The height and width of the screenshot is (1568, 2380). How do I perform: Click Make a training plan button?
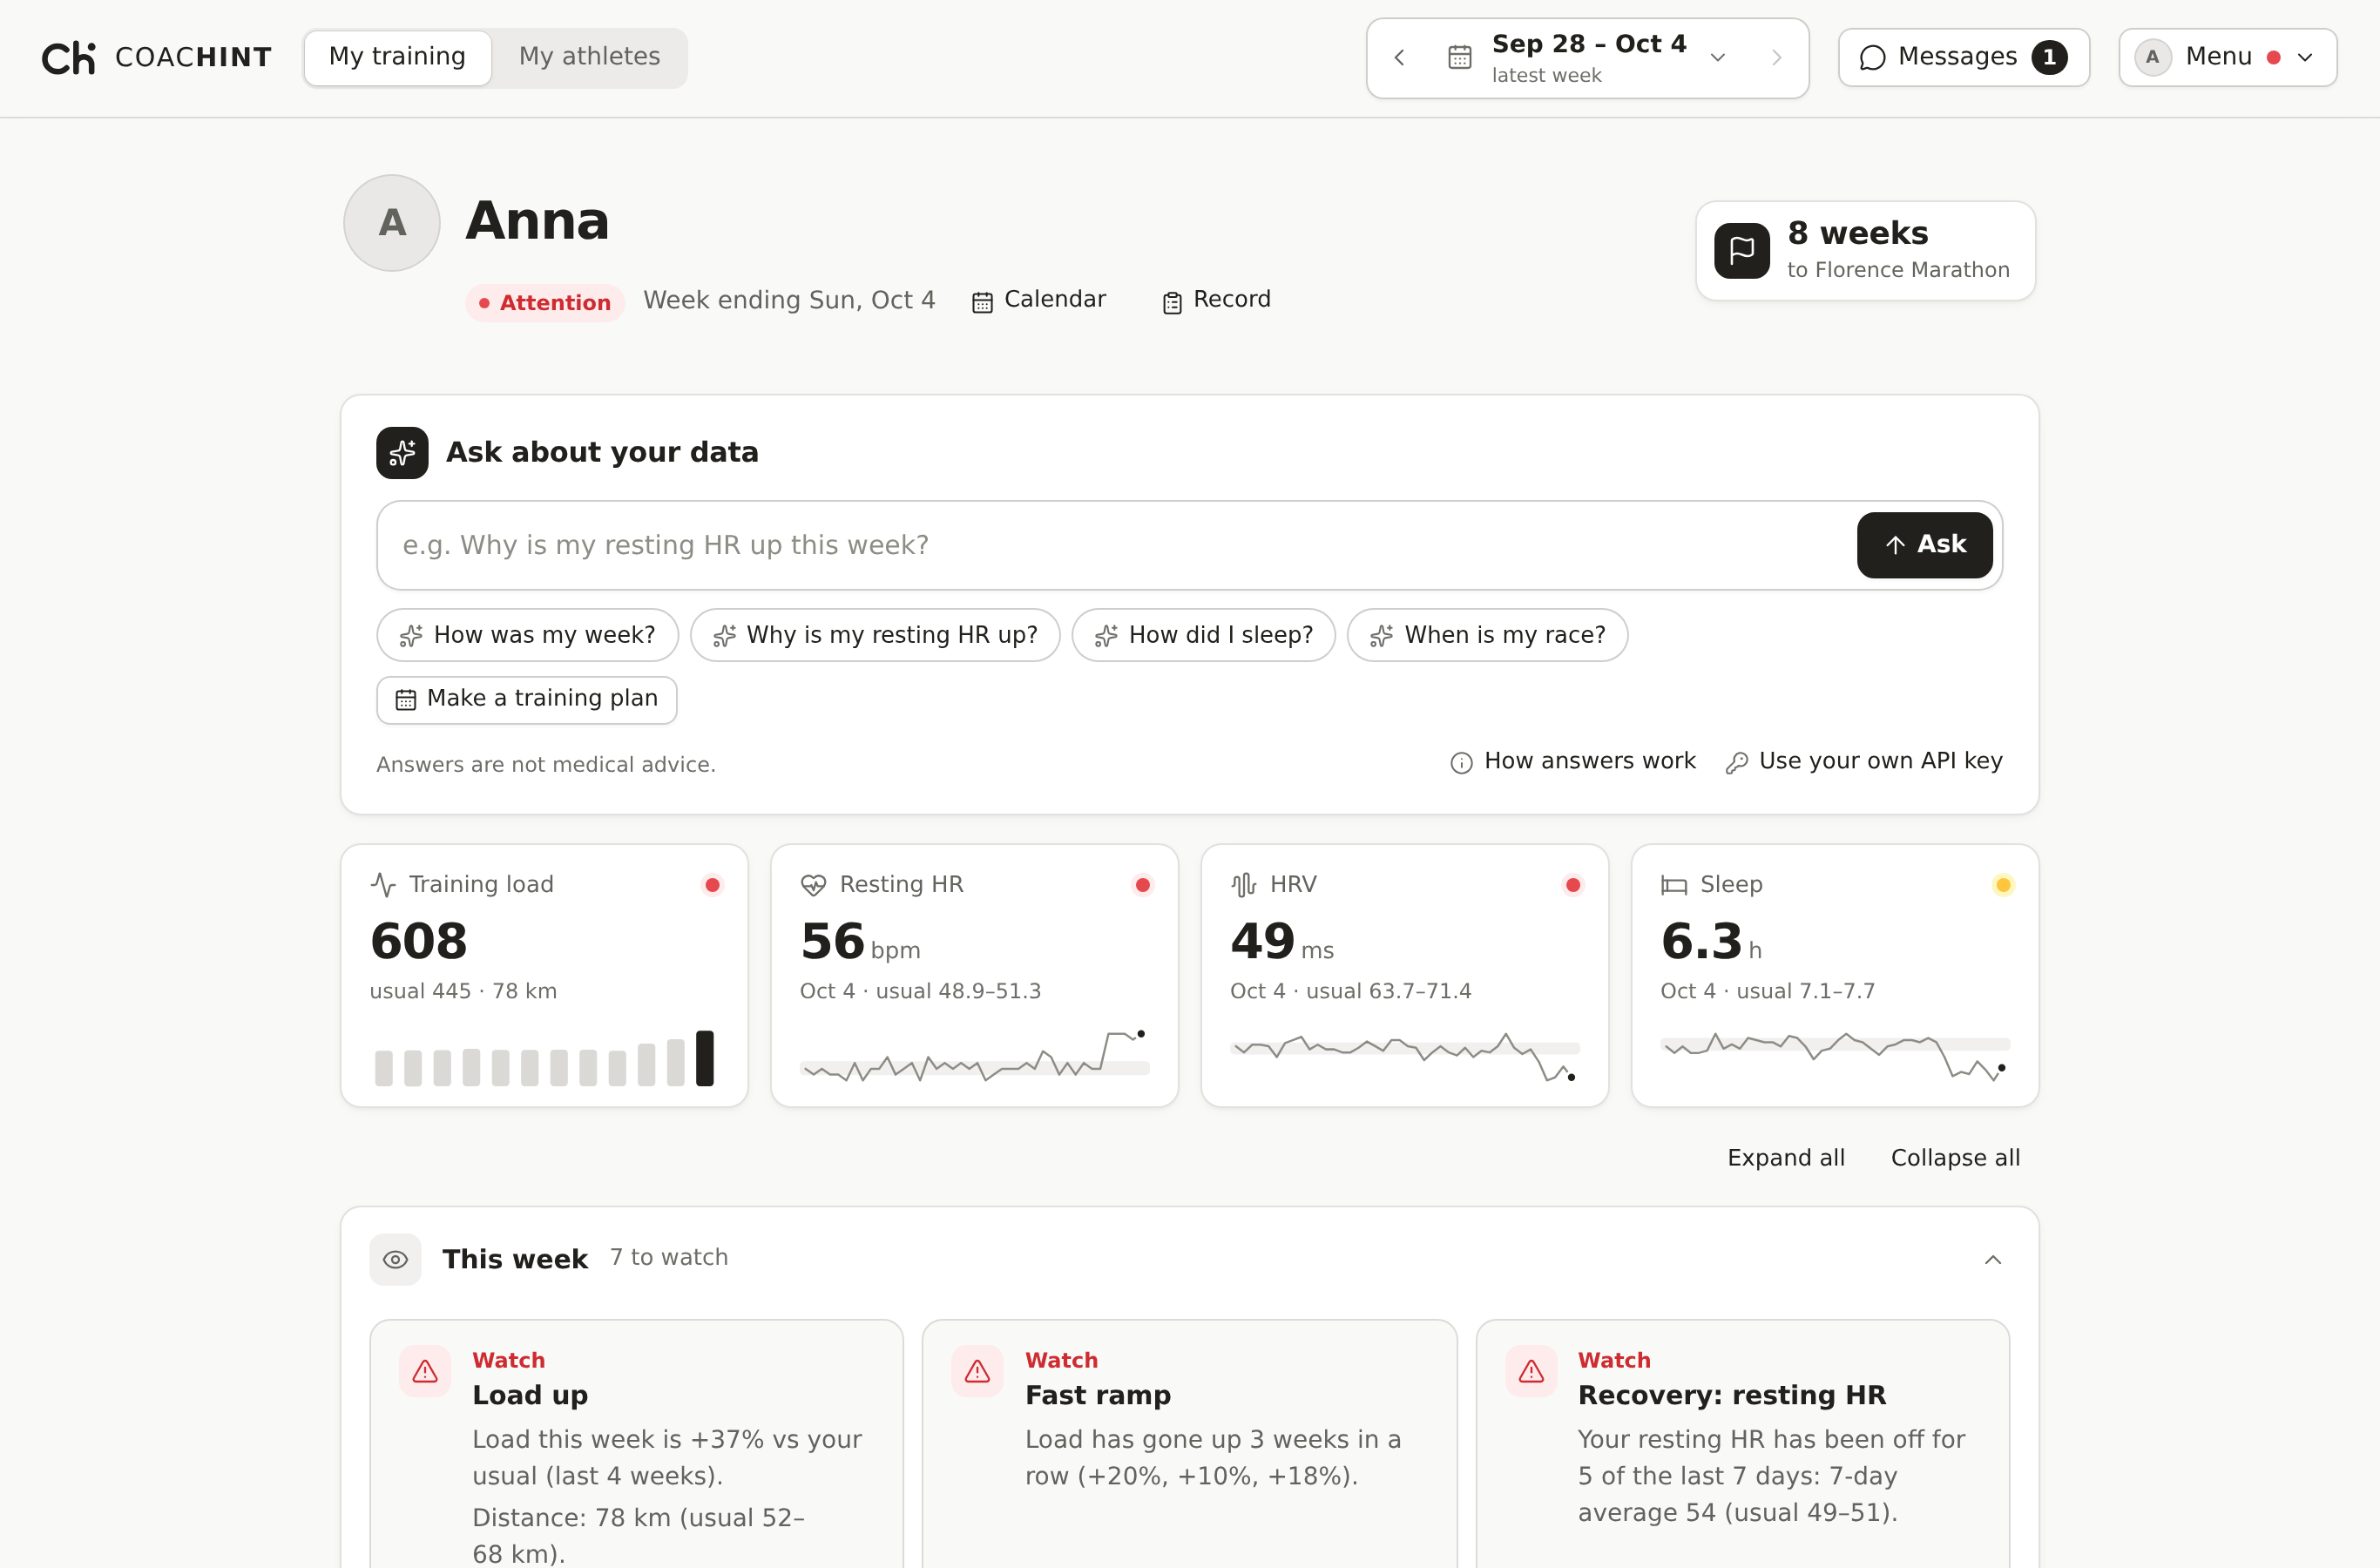point(526,699)
